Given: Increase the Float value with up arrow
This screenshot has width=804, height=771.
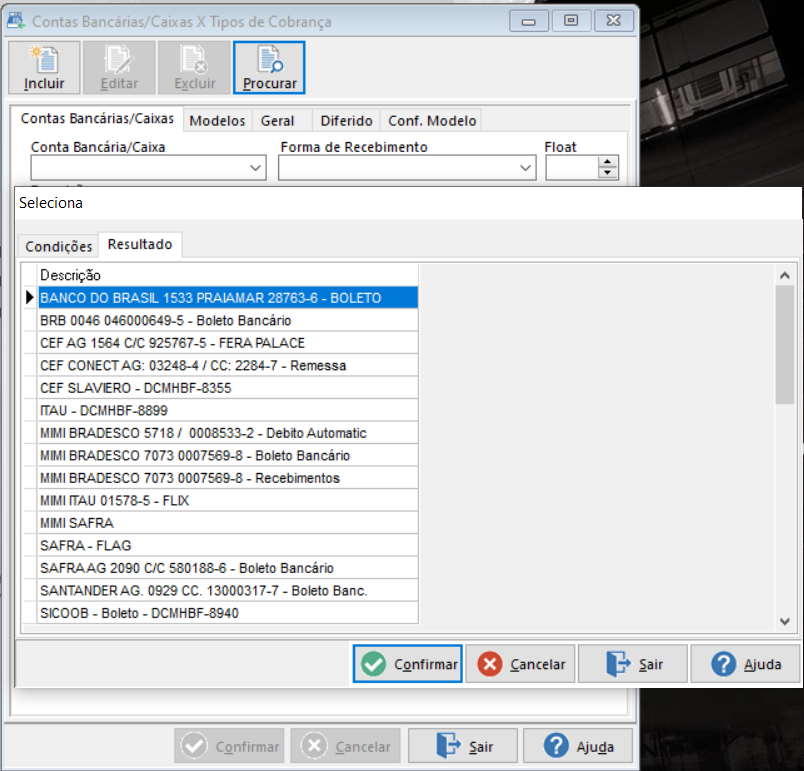Looking at the screenshot, I should click(608, 161).
